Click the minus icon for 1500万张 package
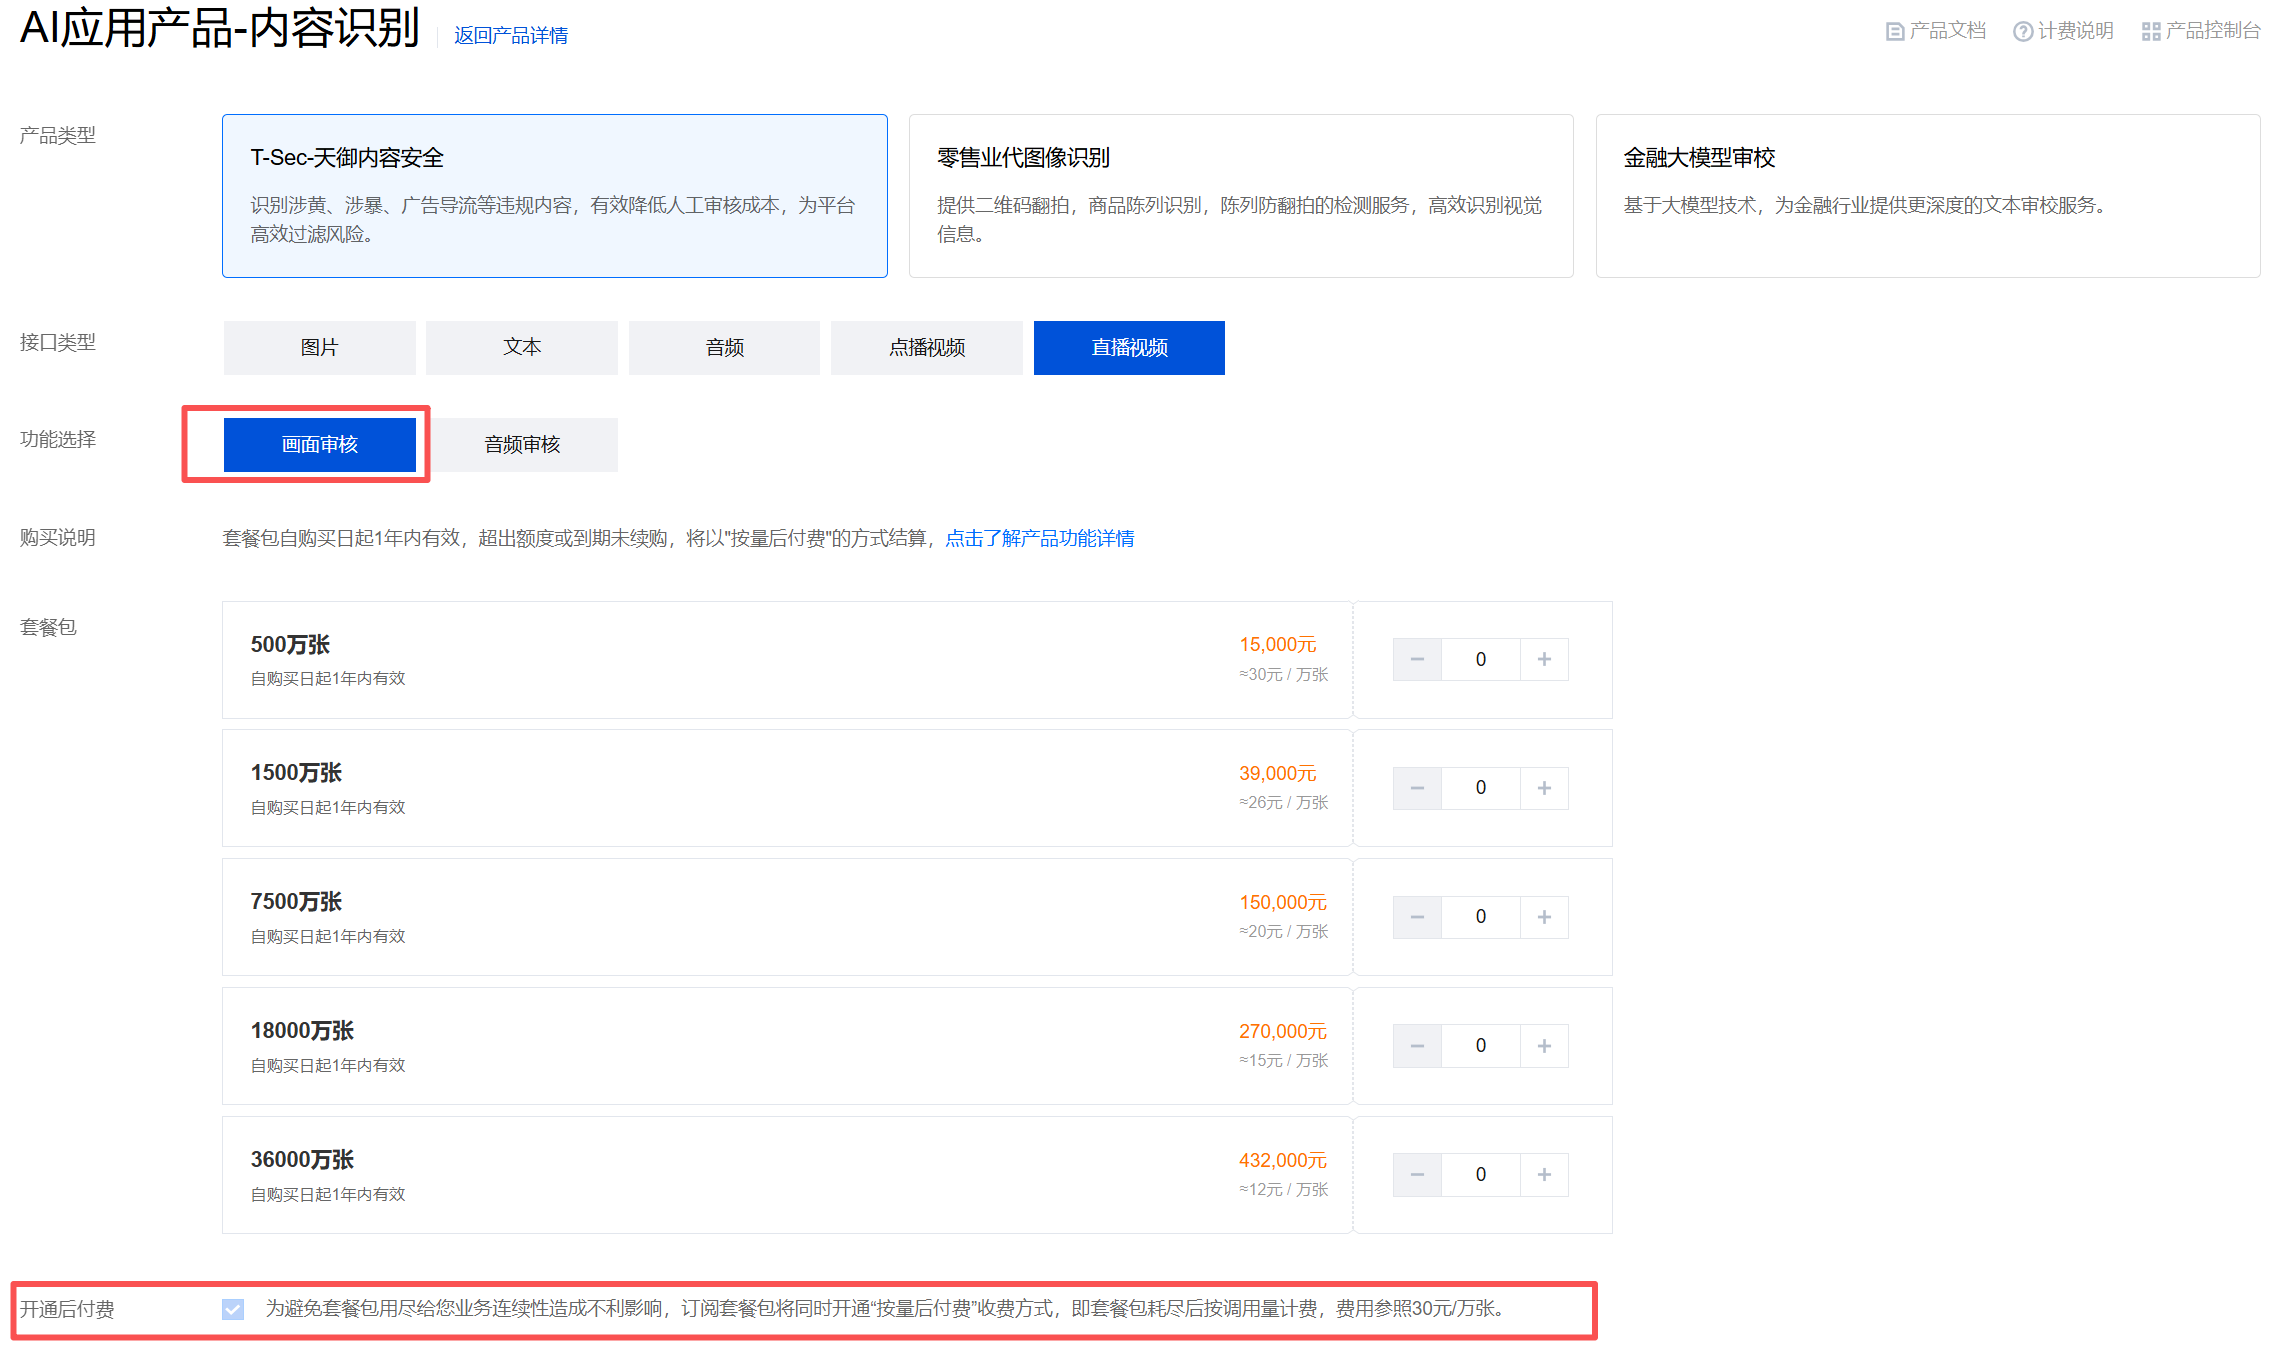Image resolution: width=2289 pixels, height=1368 pixels. tap(1417, 788)
